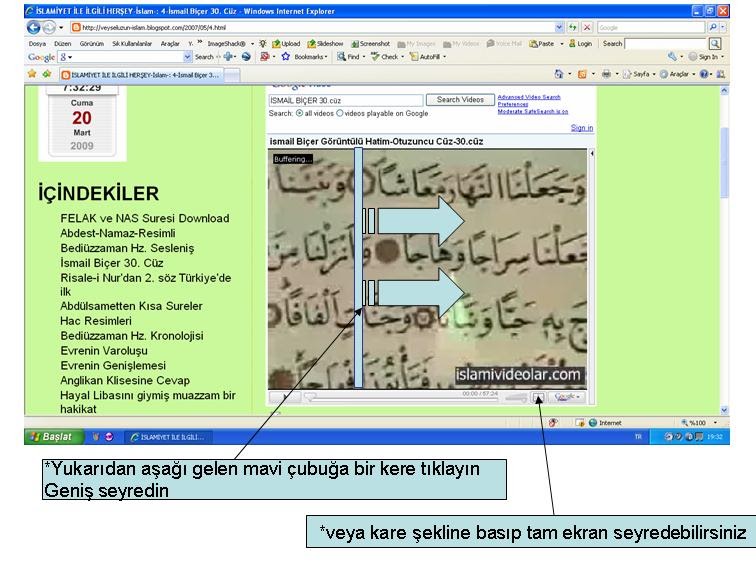The height and width of the screenshot is (567, 756).
Task: Click the Favorites star icon
Action: click(32, 74)
